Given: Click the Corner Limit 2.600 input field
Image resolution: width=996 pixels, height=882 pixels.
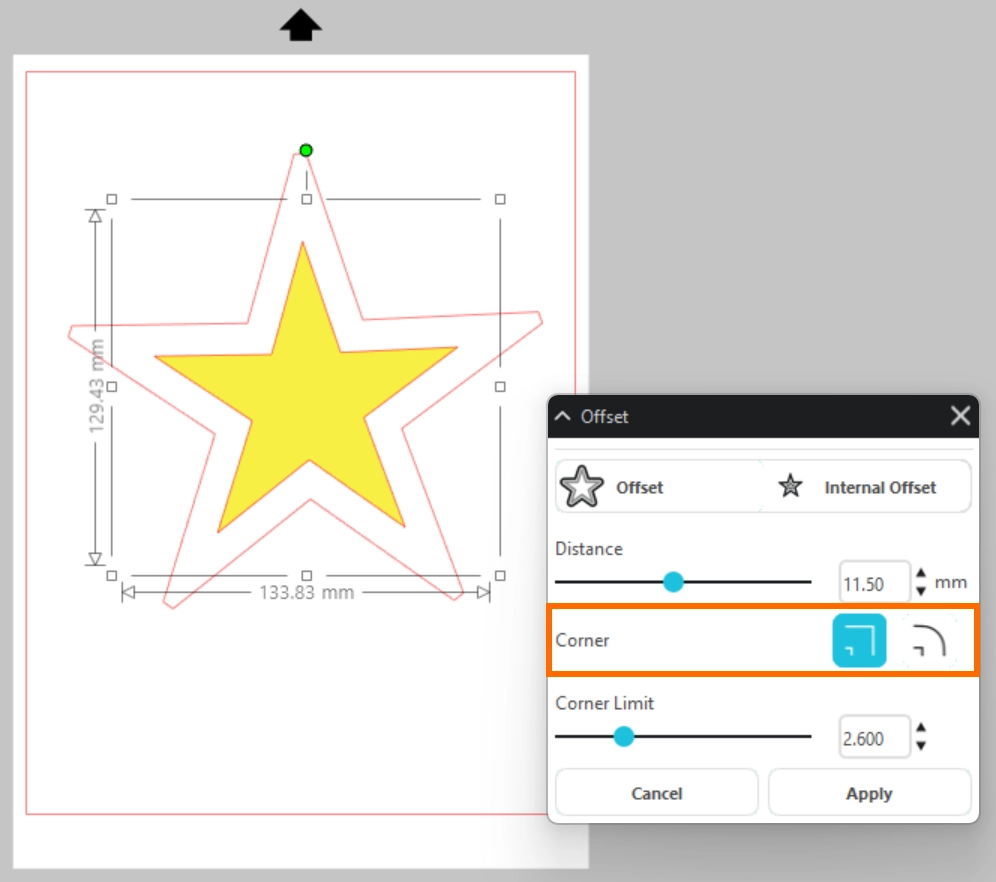Looking at the screenshot, I should [x=873, y=738].
